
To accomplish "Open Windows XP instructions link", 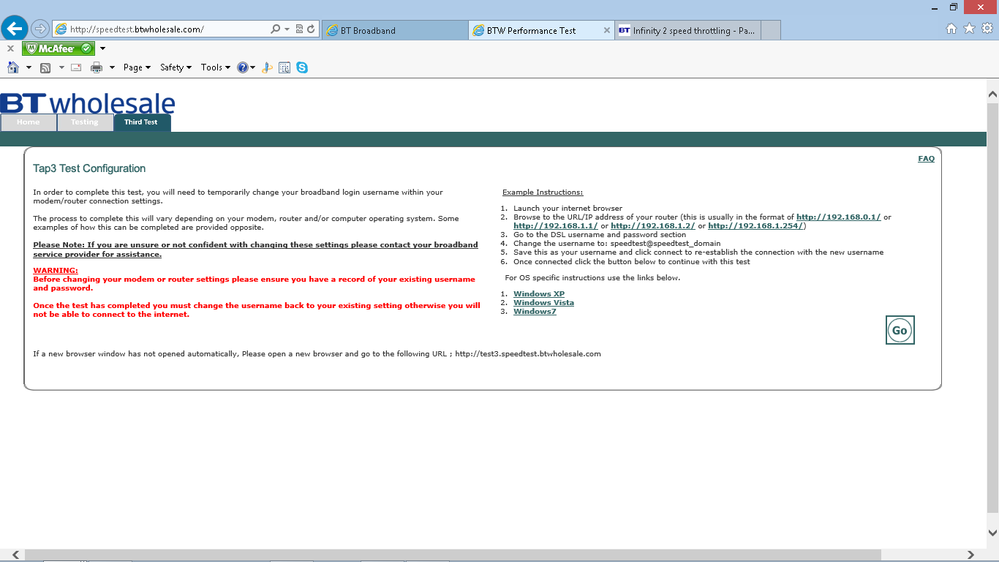I will pos(539,294).
